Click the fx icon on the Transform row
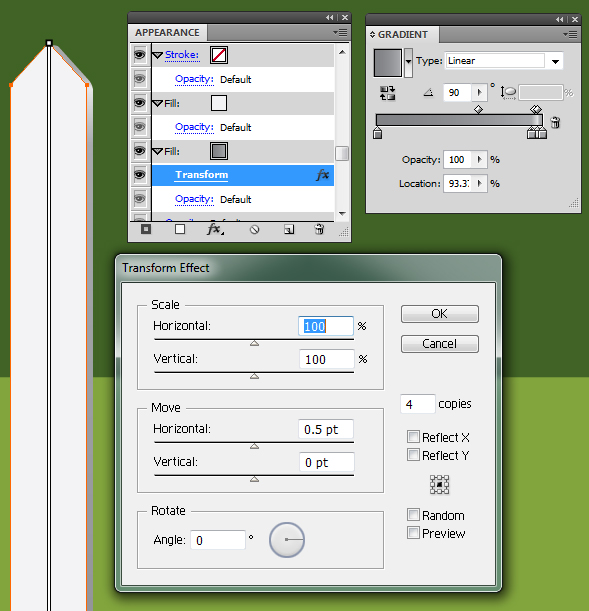The height and width of the screenshot is (611, 589). (x=323, y=175)
